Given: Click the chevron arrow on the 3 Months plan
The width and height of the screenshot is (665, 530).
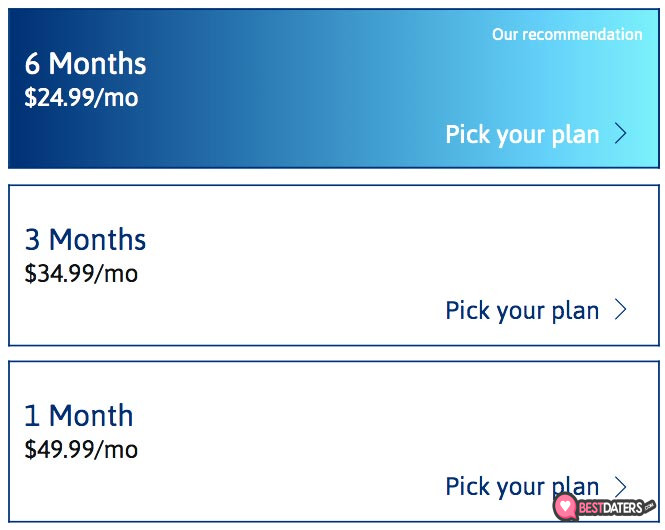Looking at the screenshot, I should click(x=621, y=310).
